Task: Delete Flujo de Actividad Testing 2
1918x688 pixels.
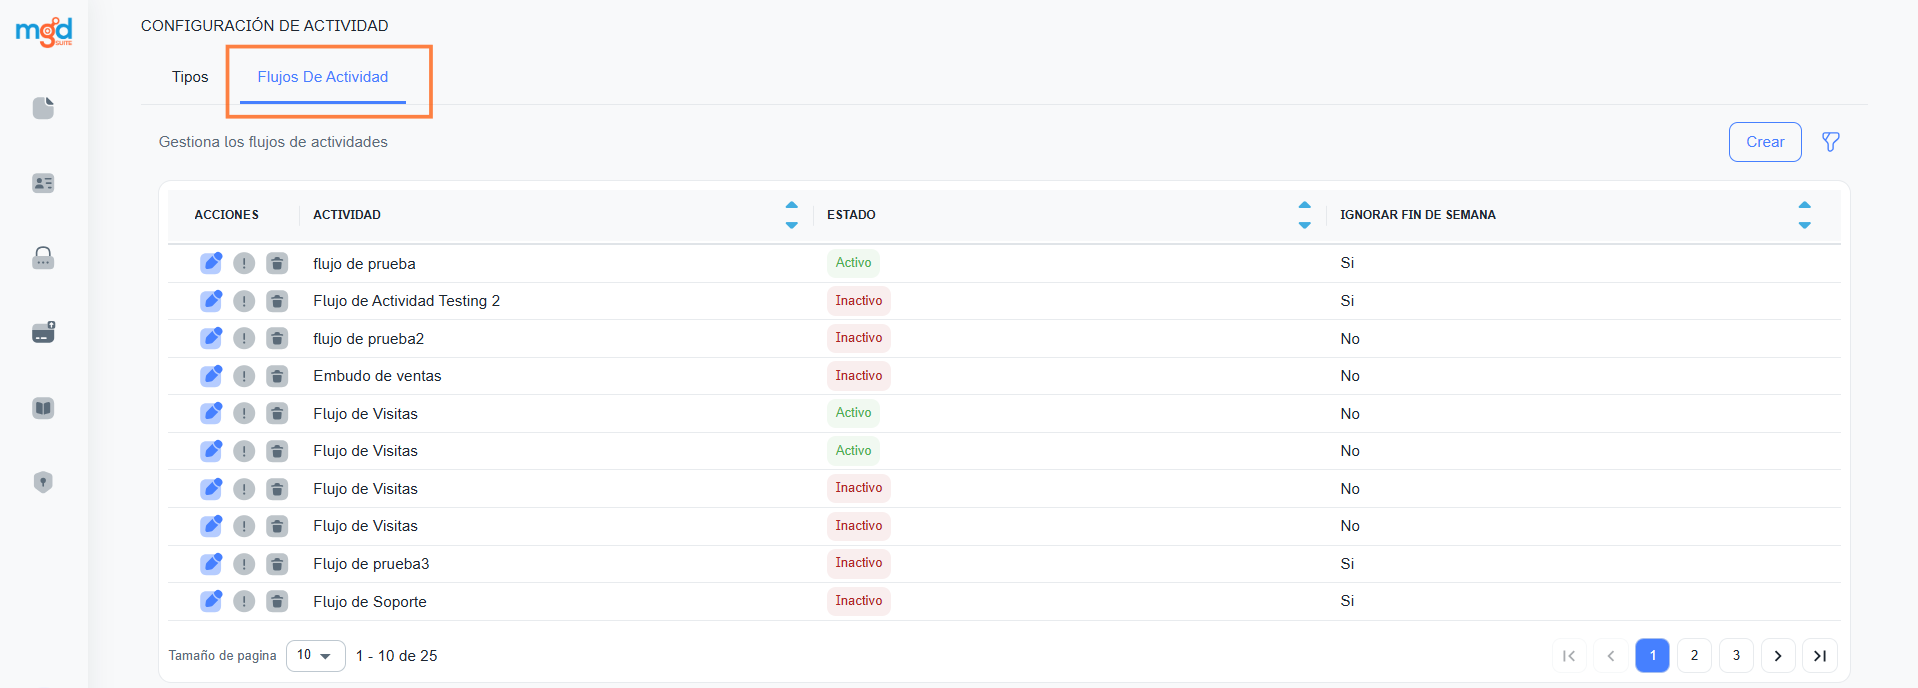Action: click(x=277, y=301)
